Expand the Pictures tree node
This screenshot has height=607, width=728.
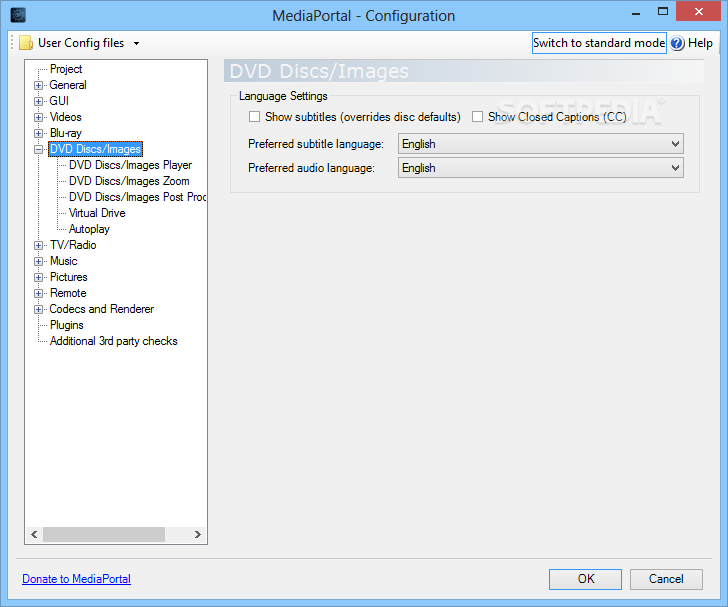[39, 277]
